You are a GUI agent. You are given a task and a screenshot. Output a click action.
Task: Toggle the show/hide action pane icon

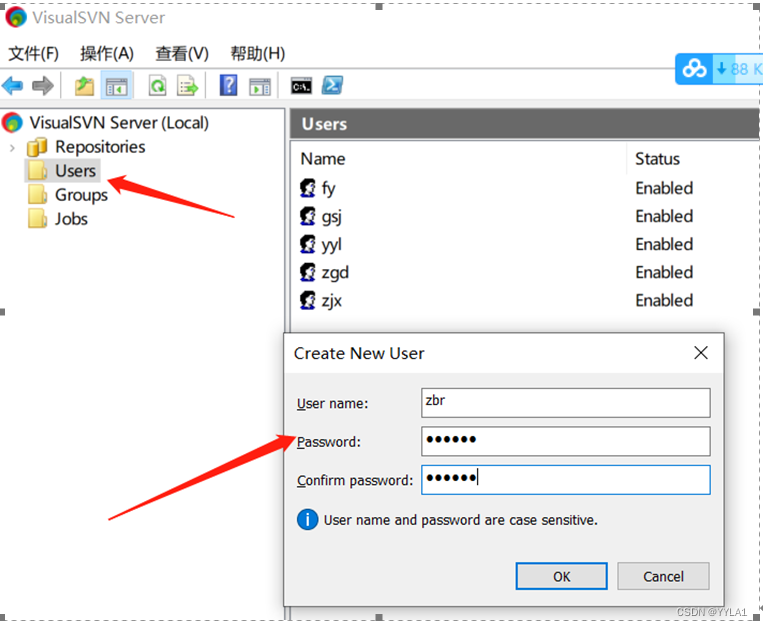pos(260,87)
